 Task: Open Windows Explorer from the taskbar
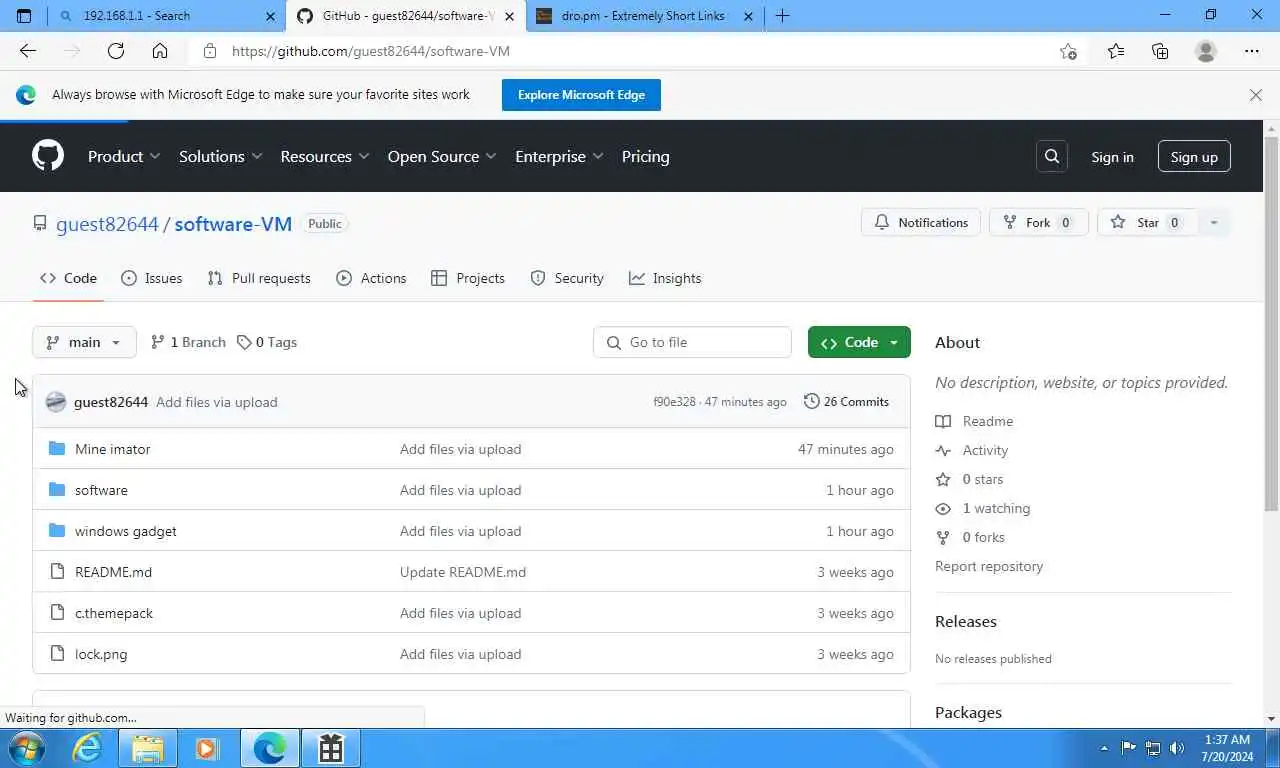(x=148, y=748)
